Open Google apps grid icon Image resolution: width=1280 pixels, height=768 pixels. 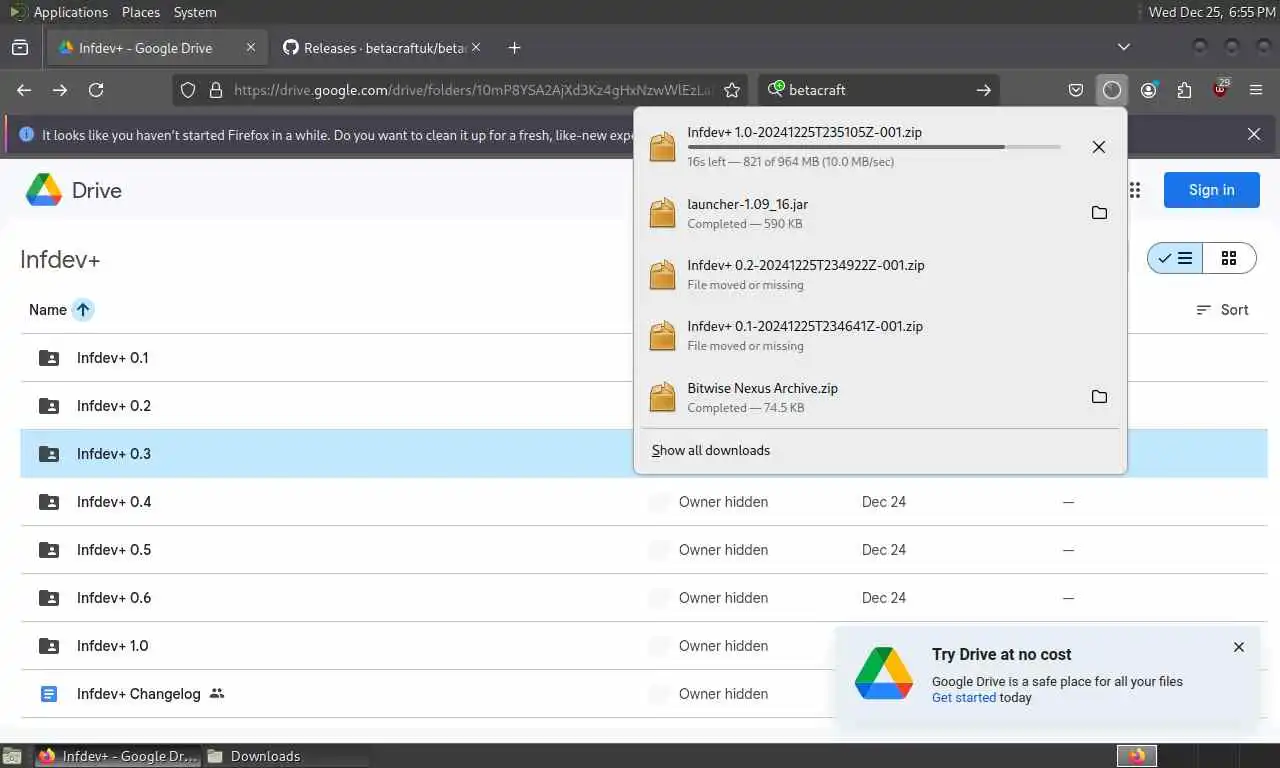click(x=1135, y=190)
